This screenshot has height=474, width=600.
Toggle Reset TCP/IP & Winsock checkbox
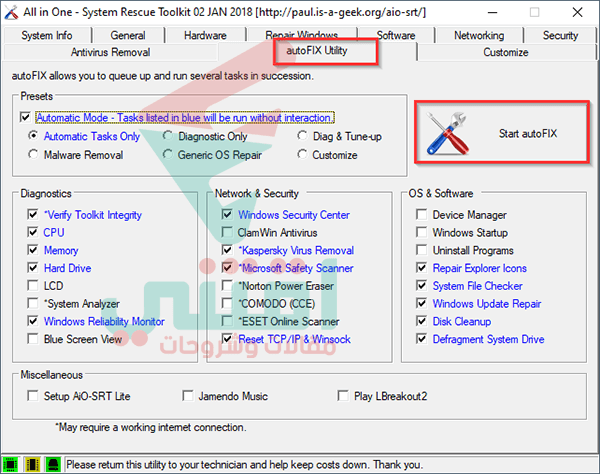[x=227, y=339]
